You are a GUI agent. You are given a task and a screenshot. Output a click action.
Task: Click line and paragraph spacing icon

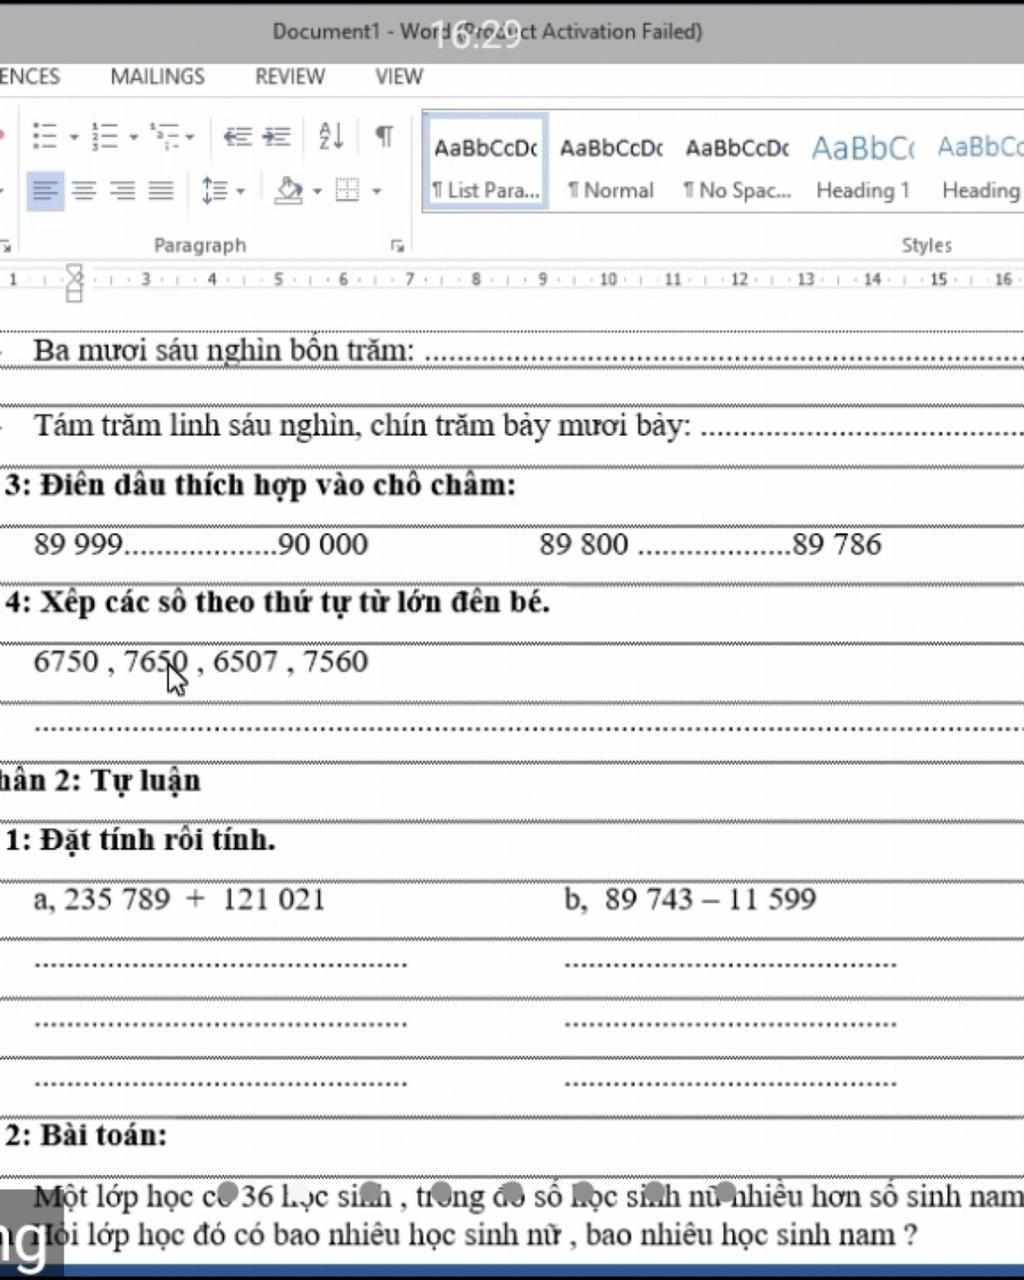pyautogui.click(x=214, y=190)
